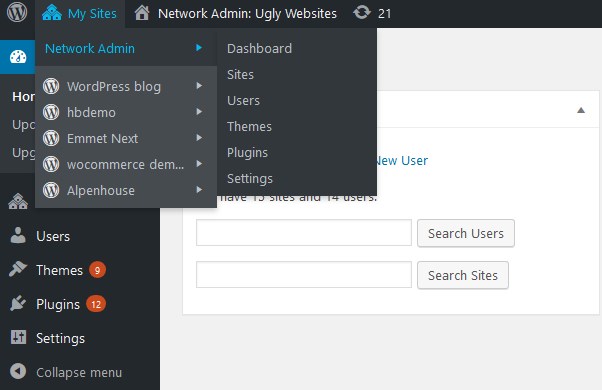Collapse the dashboard widget using triangle toggle

(581, 110)
